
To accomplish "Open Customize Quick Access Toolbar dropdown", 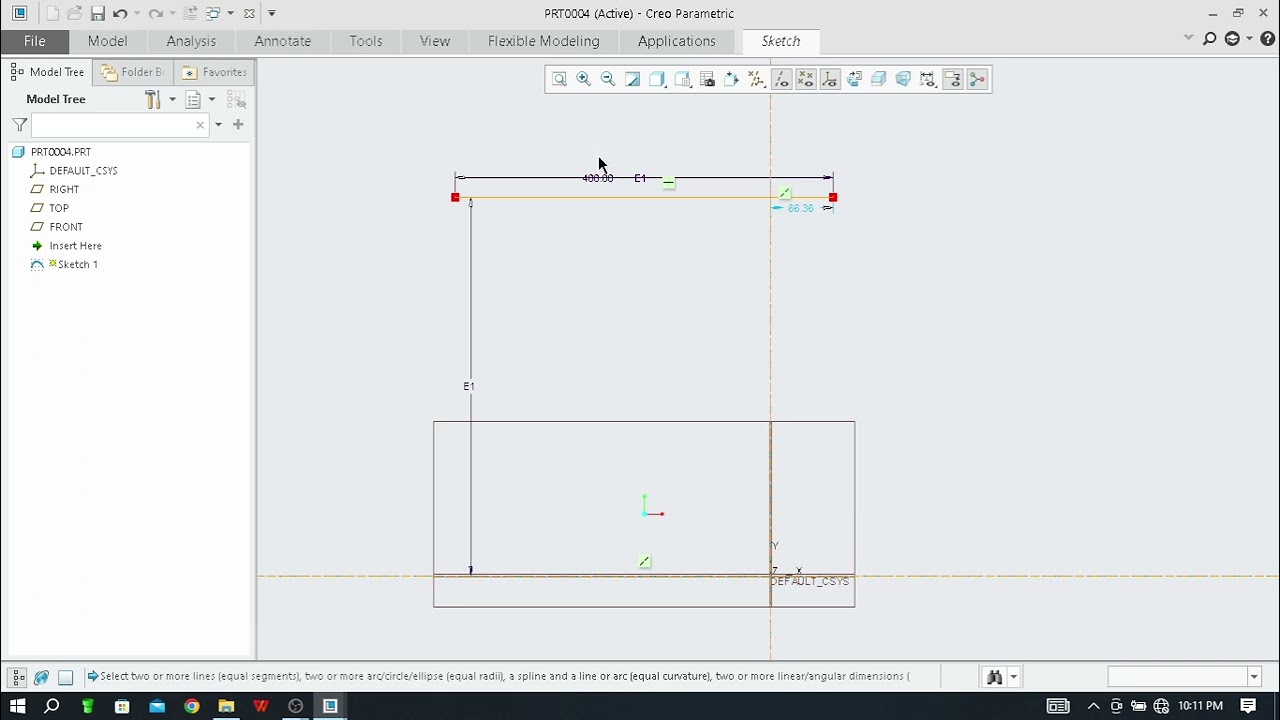I will (x=272, y=13).
